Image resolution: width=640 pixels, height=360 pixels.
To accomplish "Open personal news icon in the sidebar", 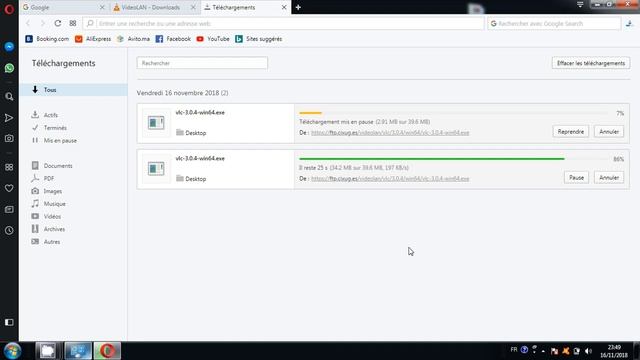I will (9, 209).
